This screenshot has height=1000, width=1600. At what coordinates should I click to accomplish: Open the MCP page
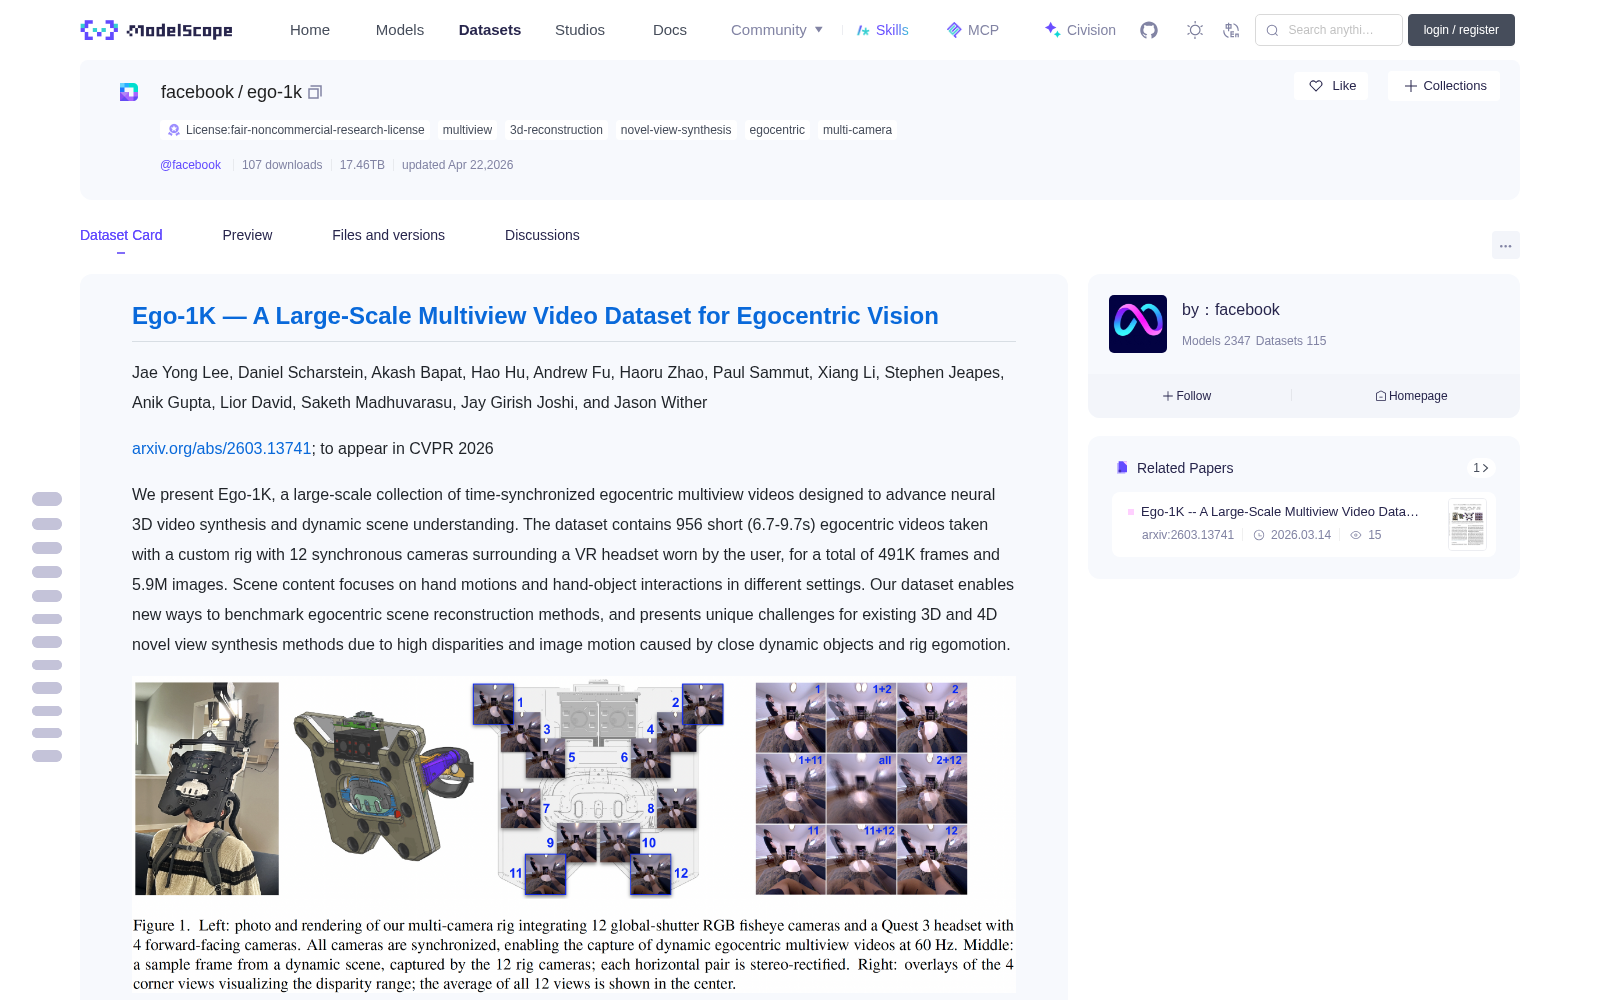click(x=973, y=30)
